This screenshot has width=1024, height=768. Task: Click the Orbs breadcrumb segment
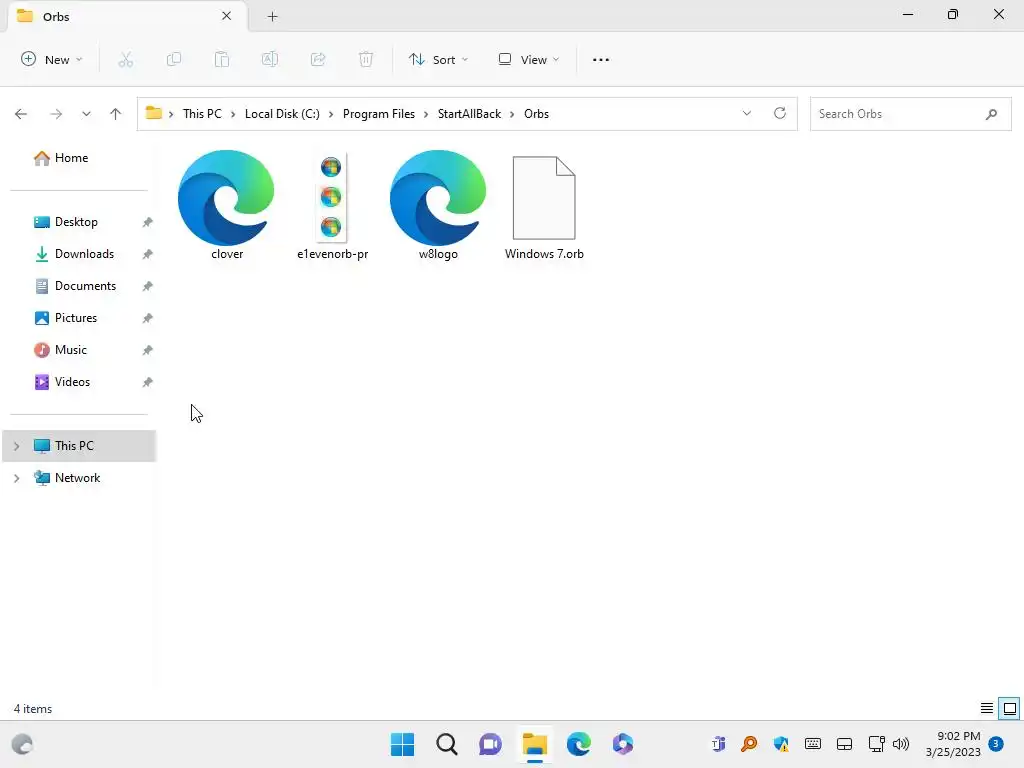[536, 114]
